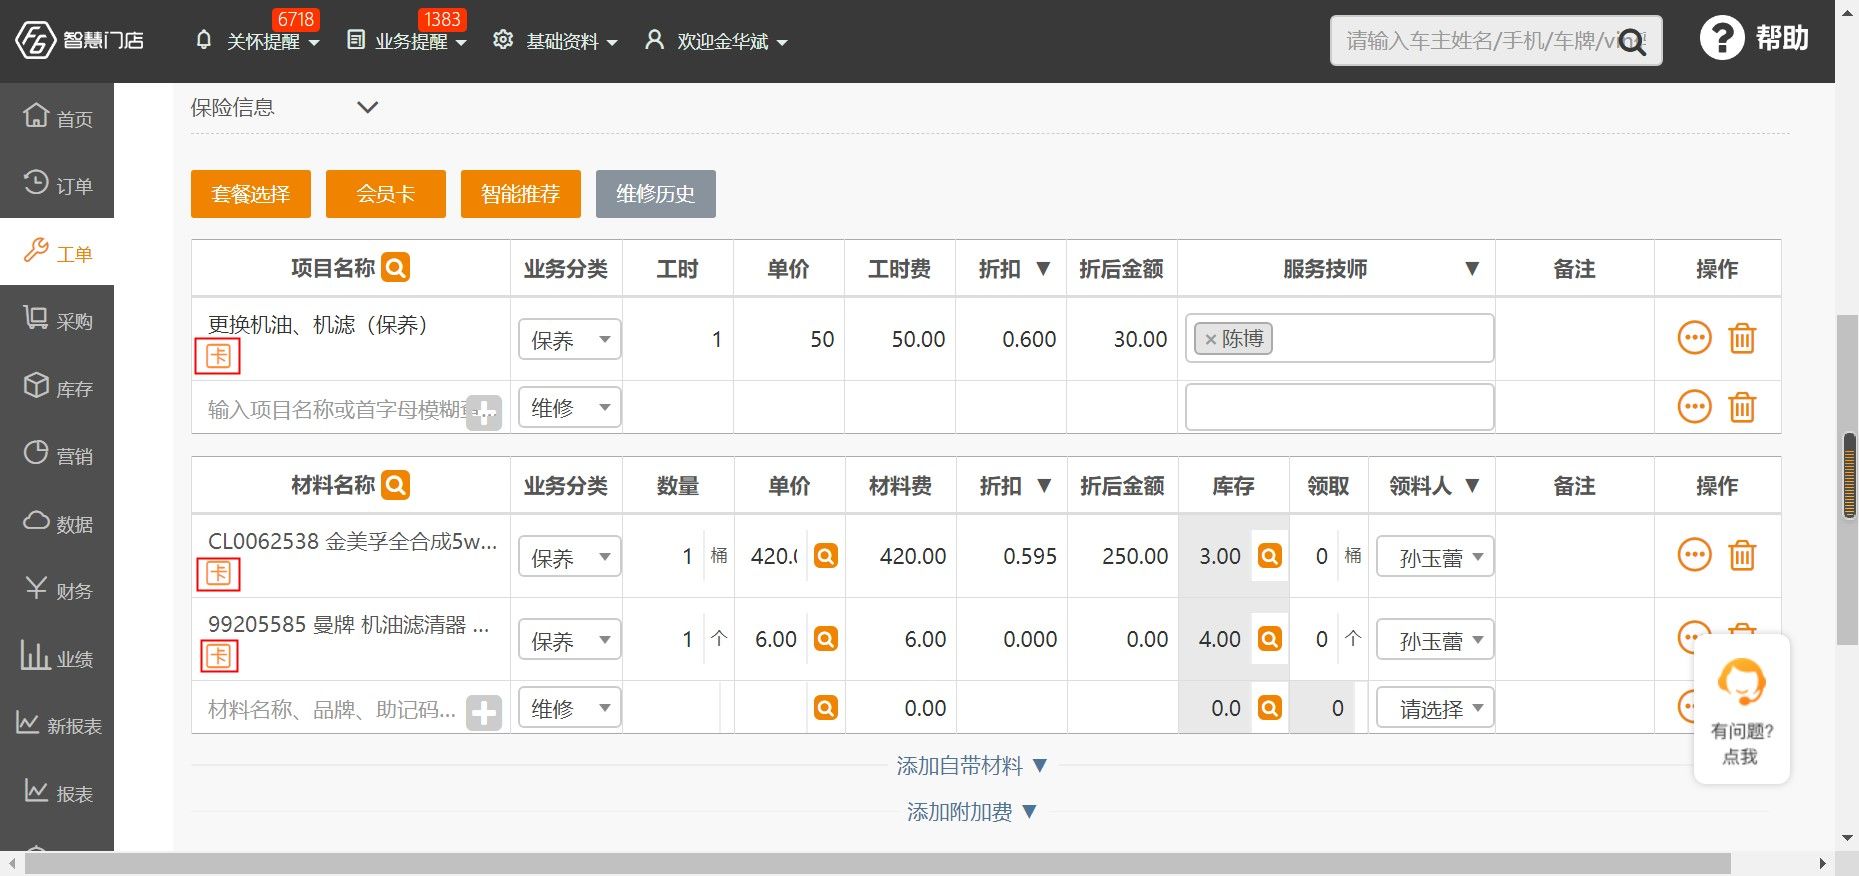Go to 首页 in sidebar
Image resolution: width=1859 pixels, height=876 pixels.
[57, 117]
